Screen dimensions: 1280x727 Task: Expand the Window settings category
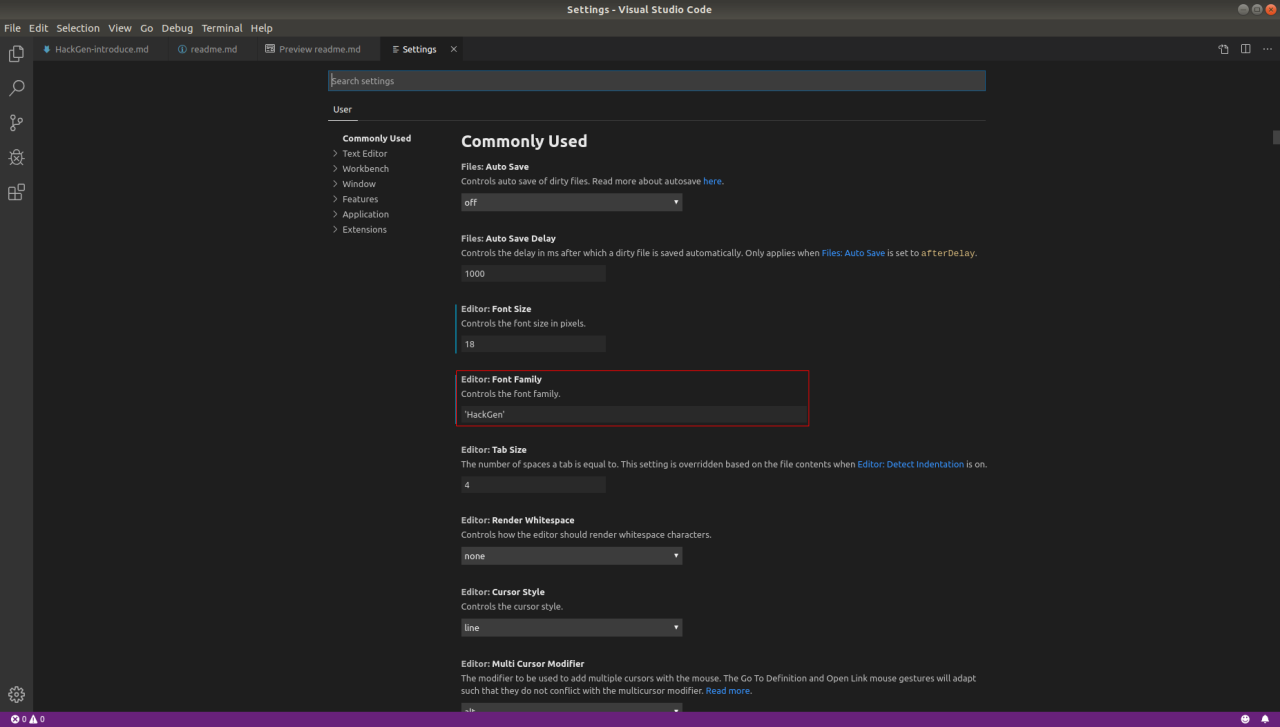pos(359,184)
